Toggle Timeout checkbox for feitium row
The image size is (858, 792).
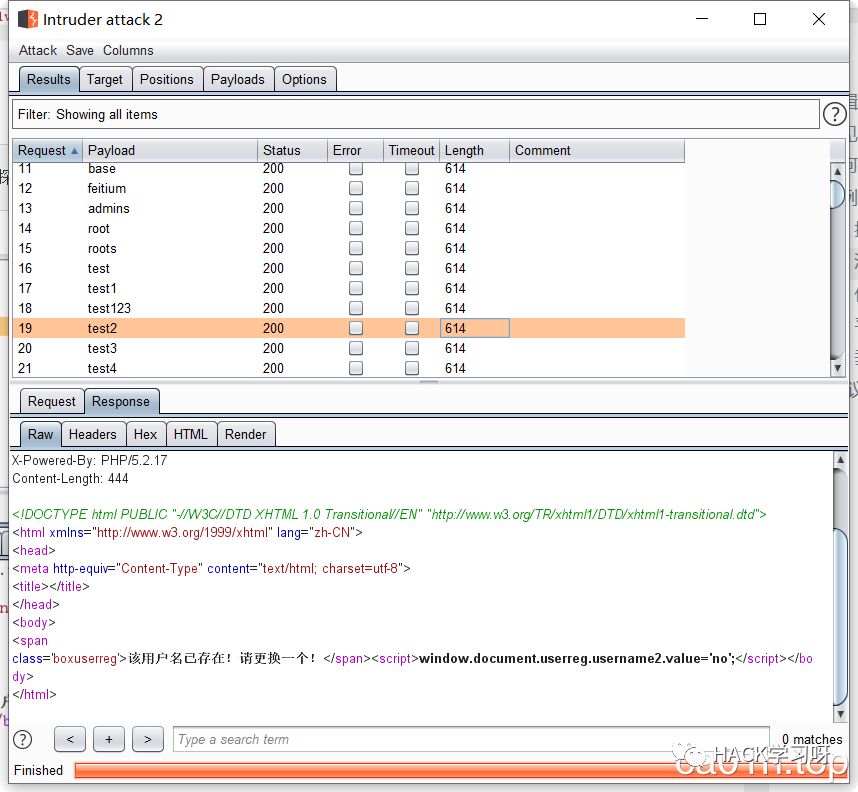pyautogui.click(x=411, y=189)
